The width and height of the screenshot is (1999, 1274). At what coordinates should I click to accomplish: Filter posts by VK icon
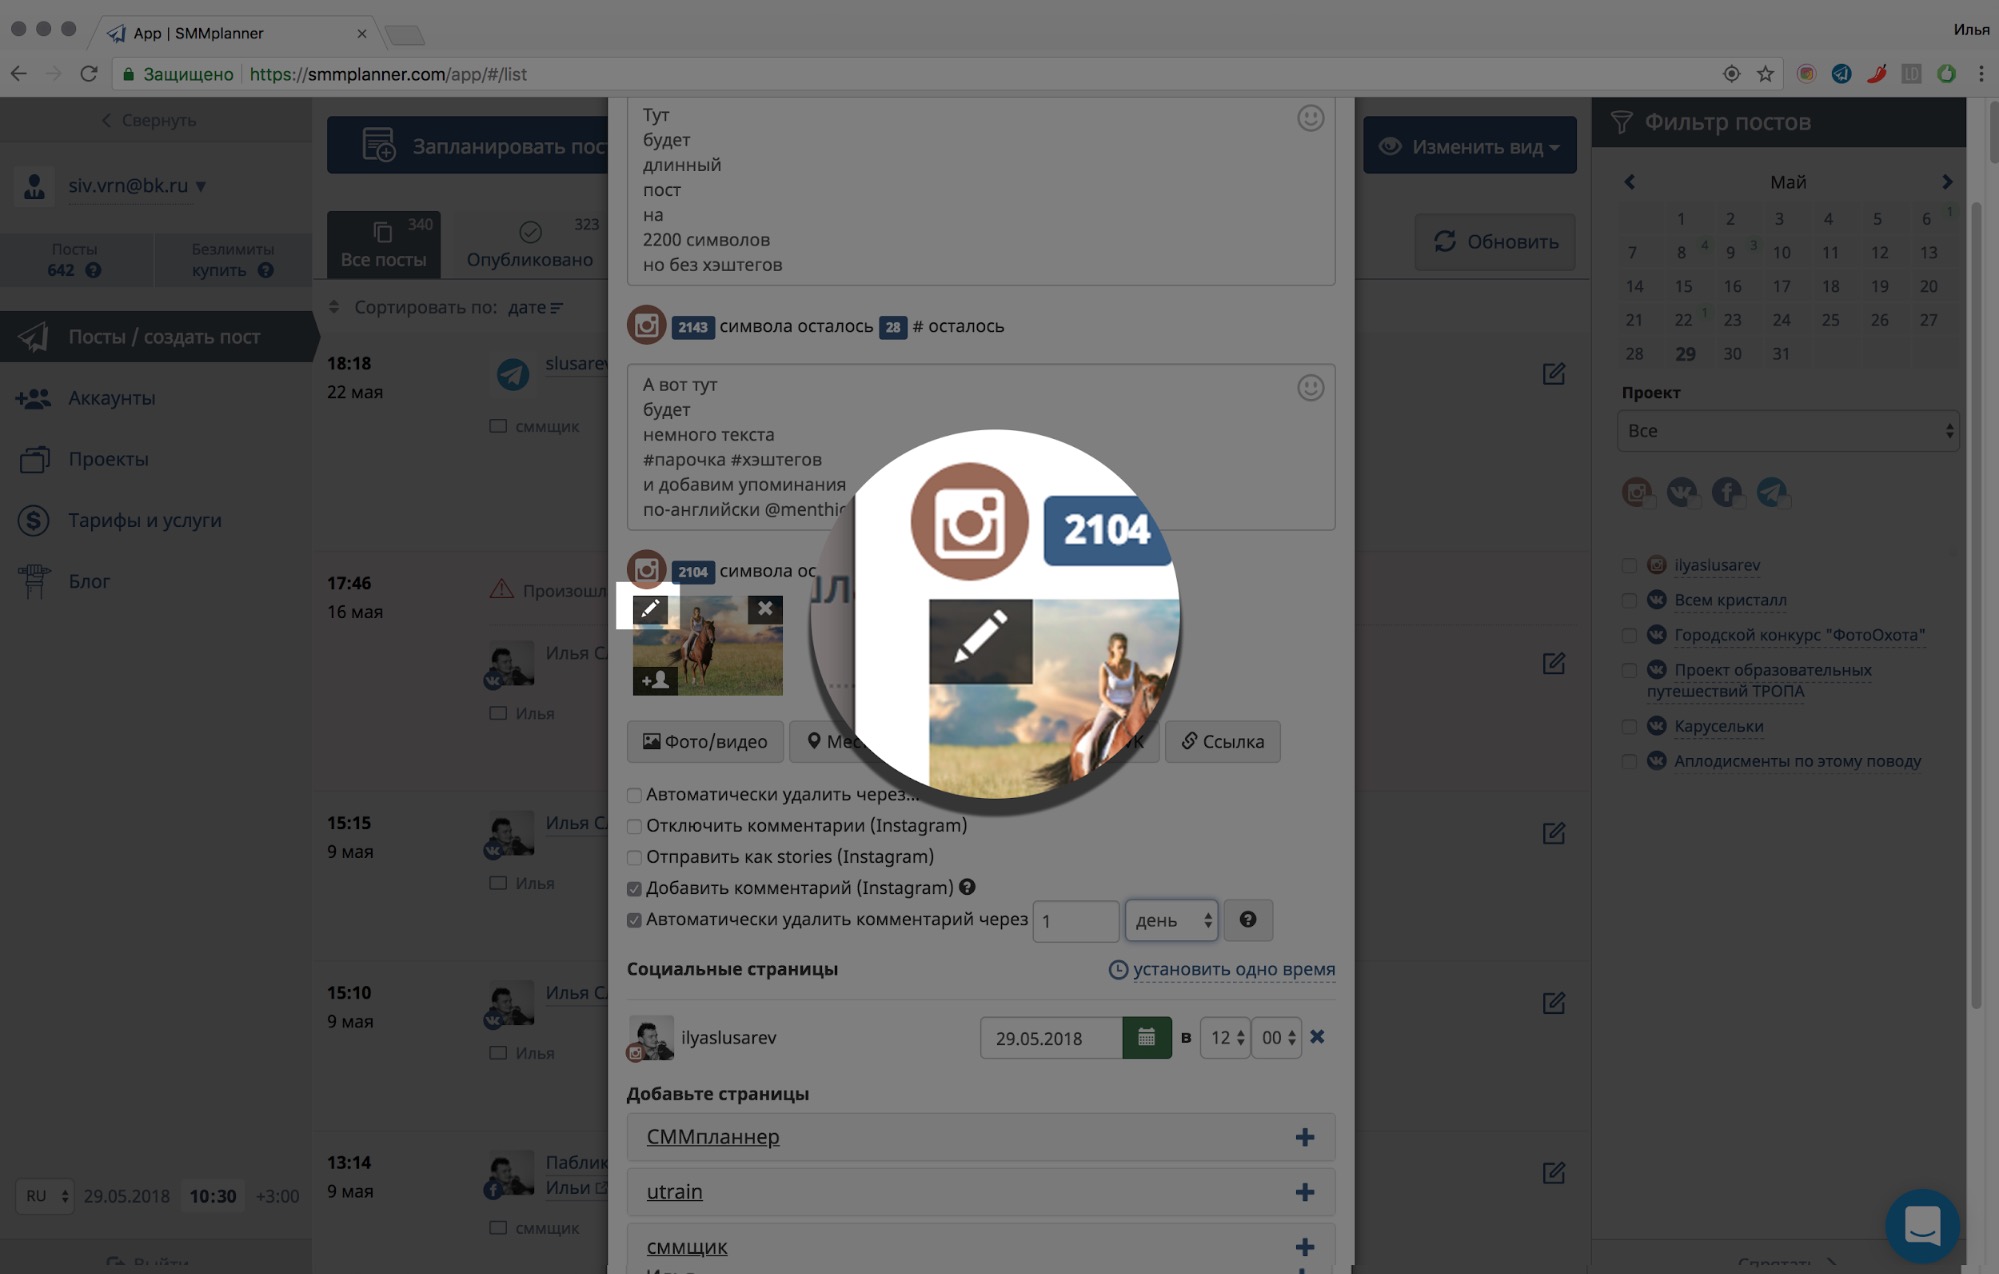pos(1682,492)
